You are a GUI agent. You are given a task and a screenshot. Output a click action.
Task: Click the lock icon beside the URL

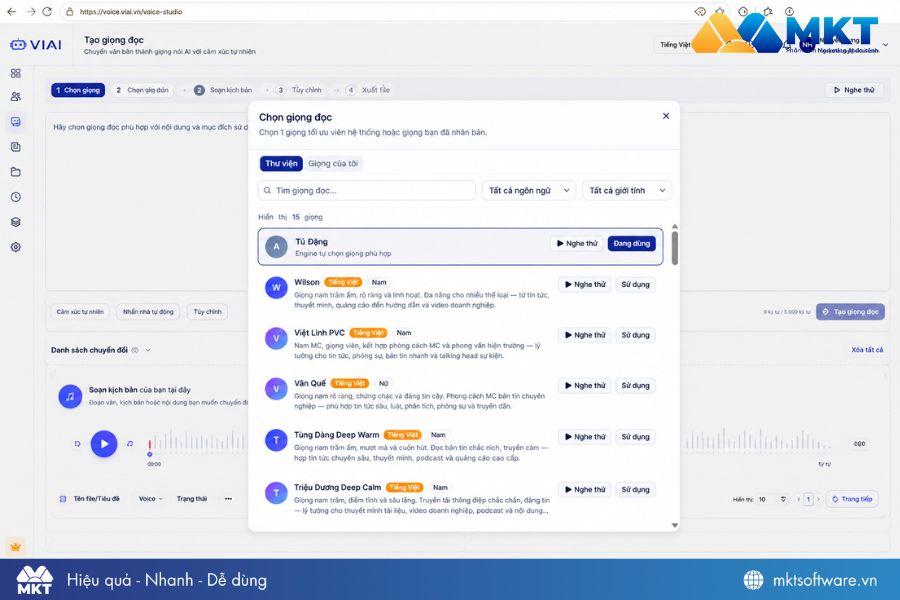click(x=69, y=11)
